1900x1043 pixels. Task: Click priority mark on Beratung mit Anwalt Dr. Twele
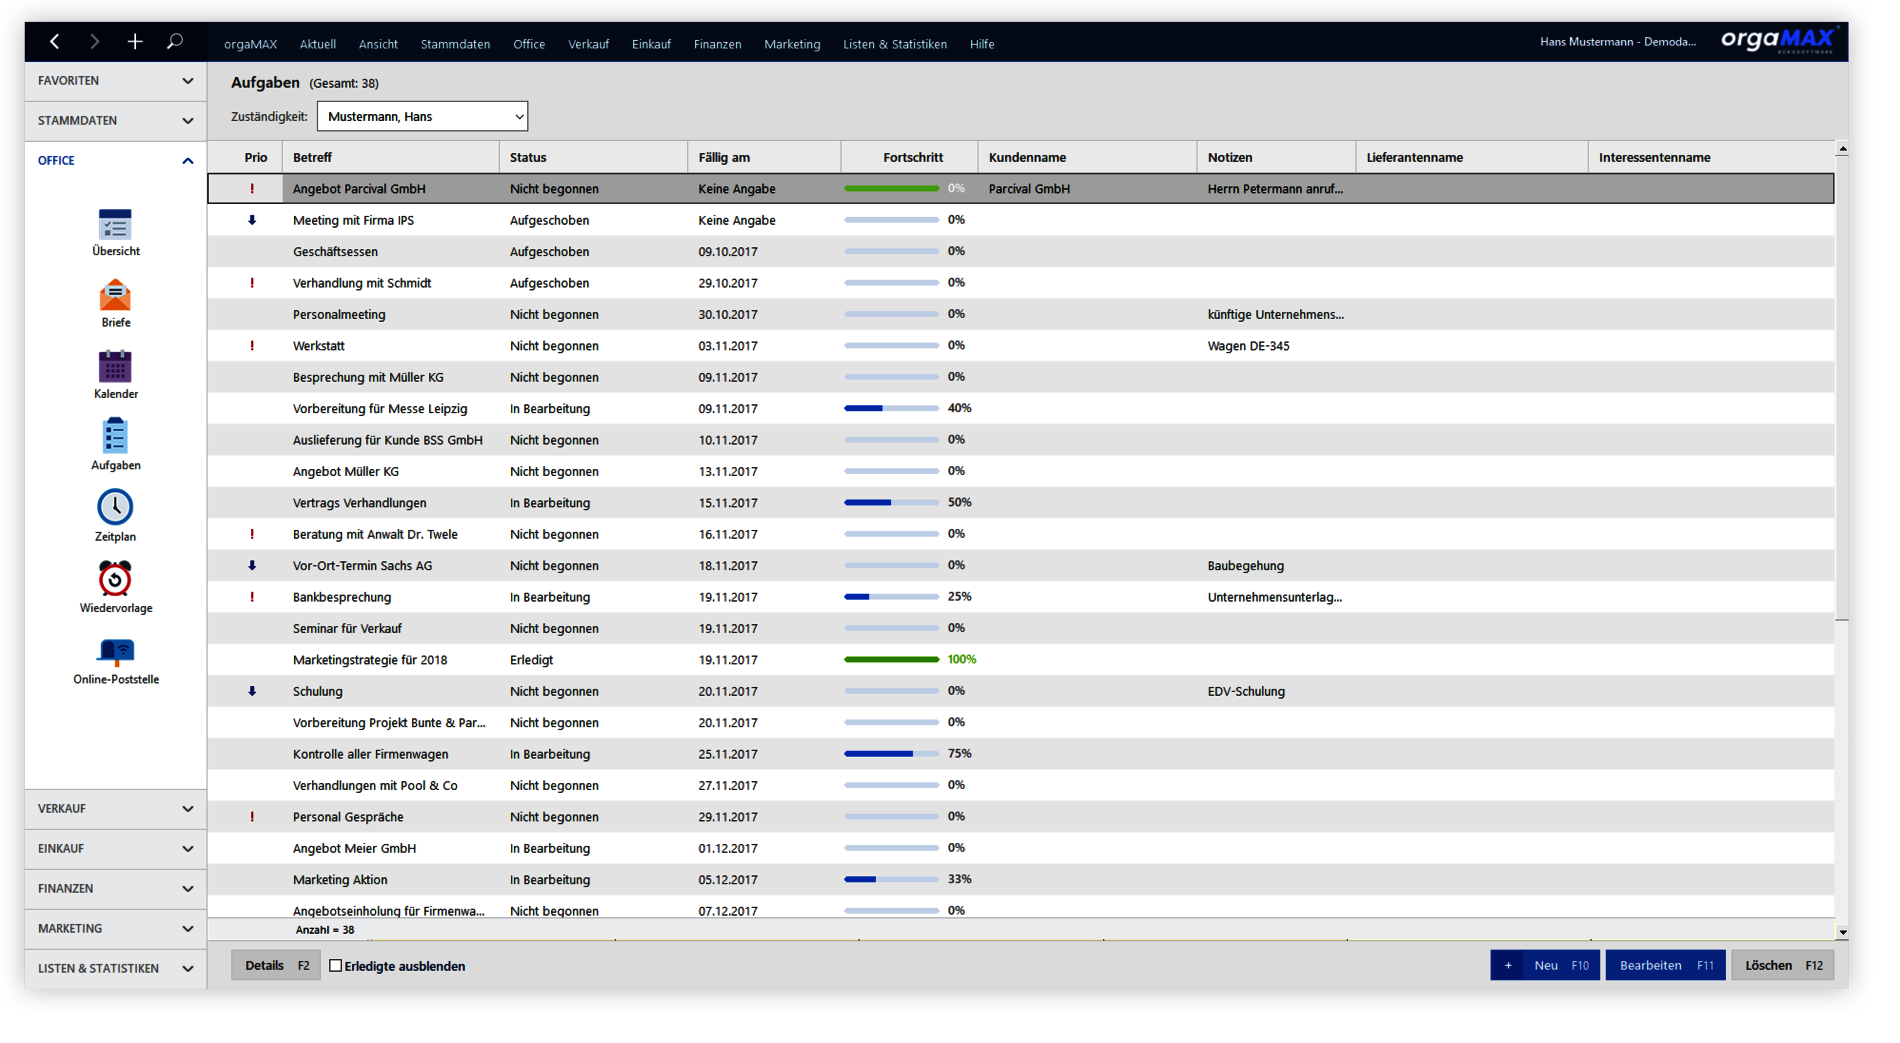click(x=252, y=534)
